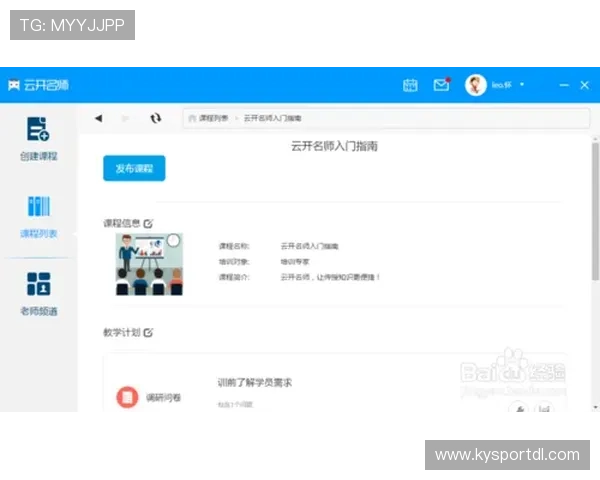The image size is (600, 480).
Task: Go forward with the right arrow
Action: 125,118
